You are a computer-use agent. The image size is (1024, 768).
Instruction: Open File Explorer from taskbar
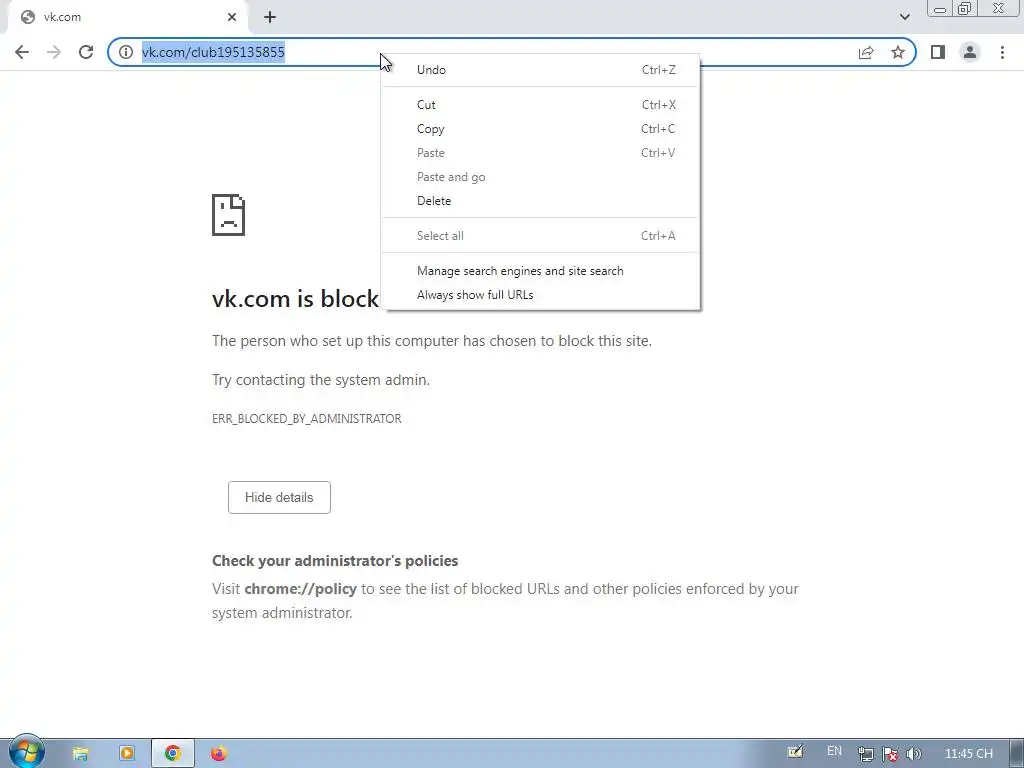pos(80,754)
